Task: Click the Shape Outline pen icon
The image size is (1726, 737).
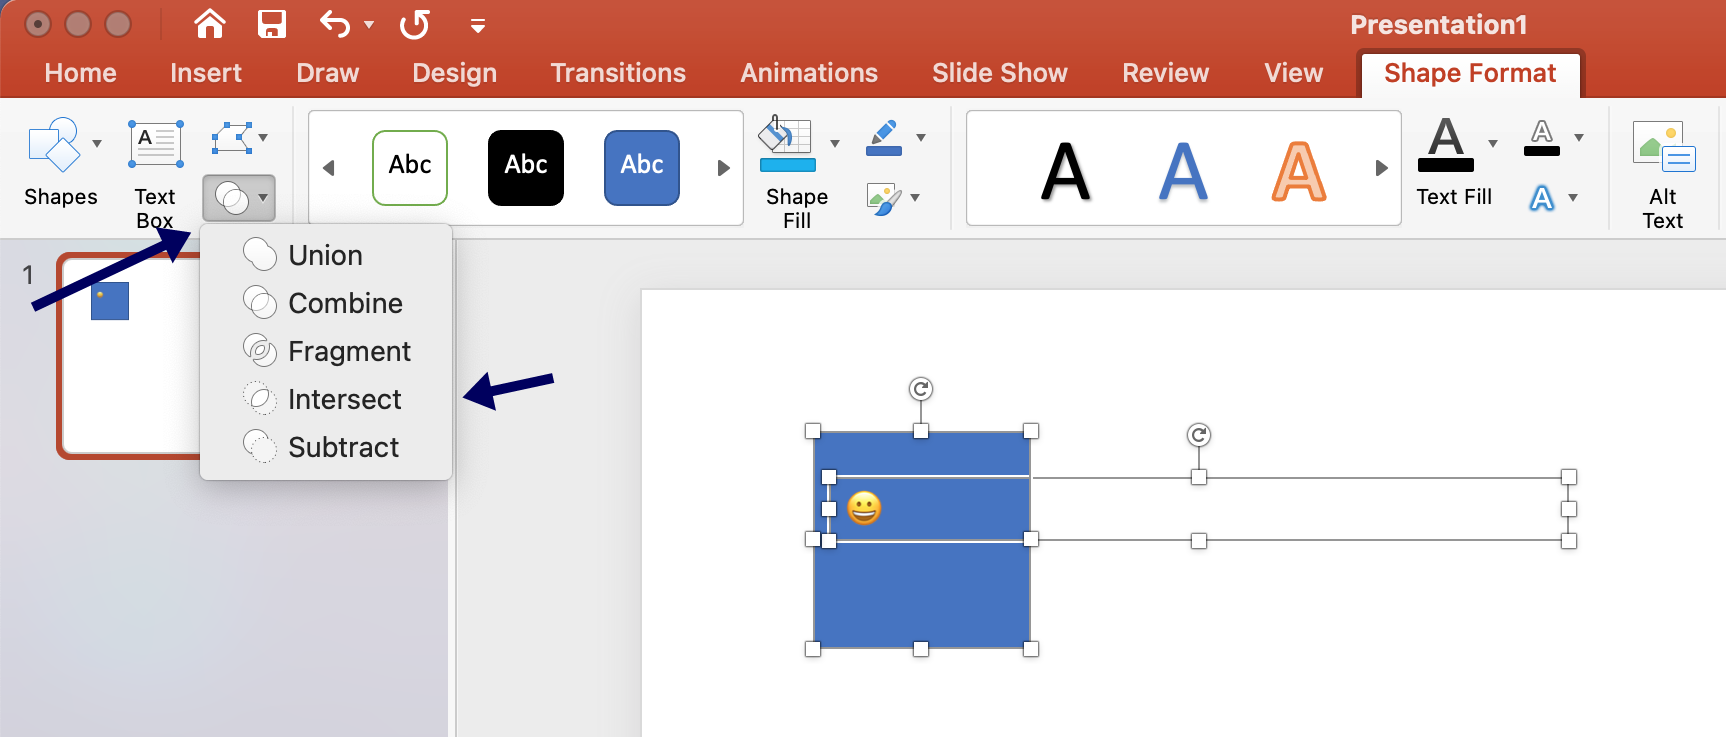Action: (x=884, y=138)
